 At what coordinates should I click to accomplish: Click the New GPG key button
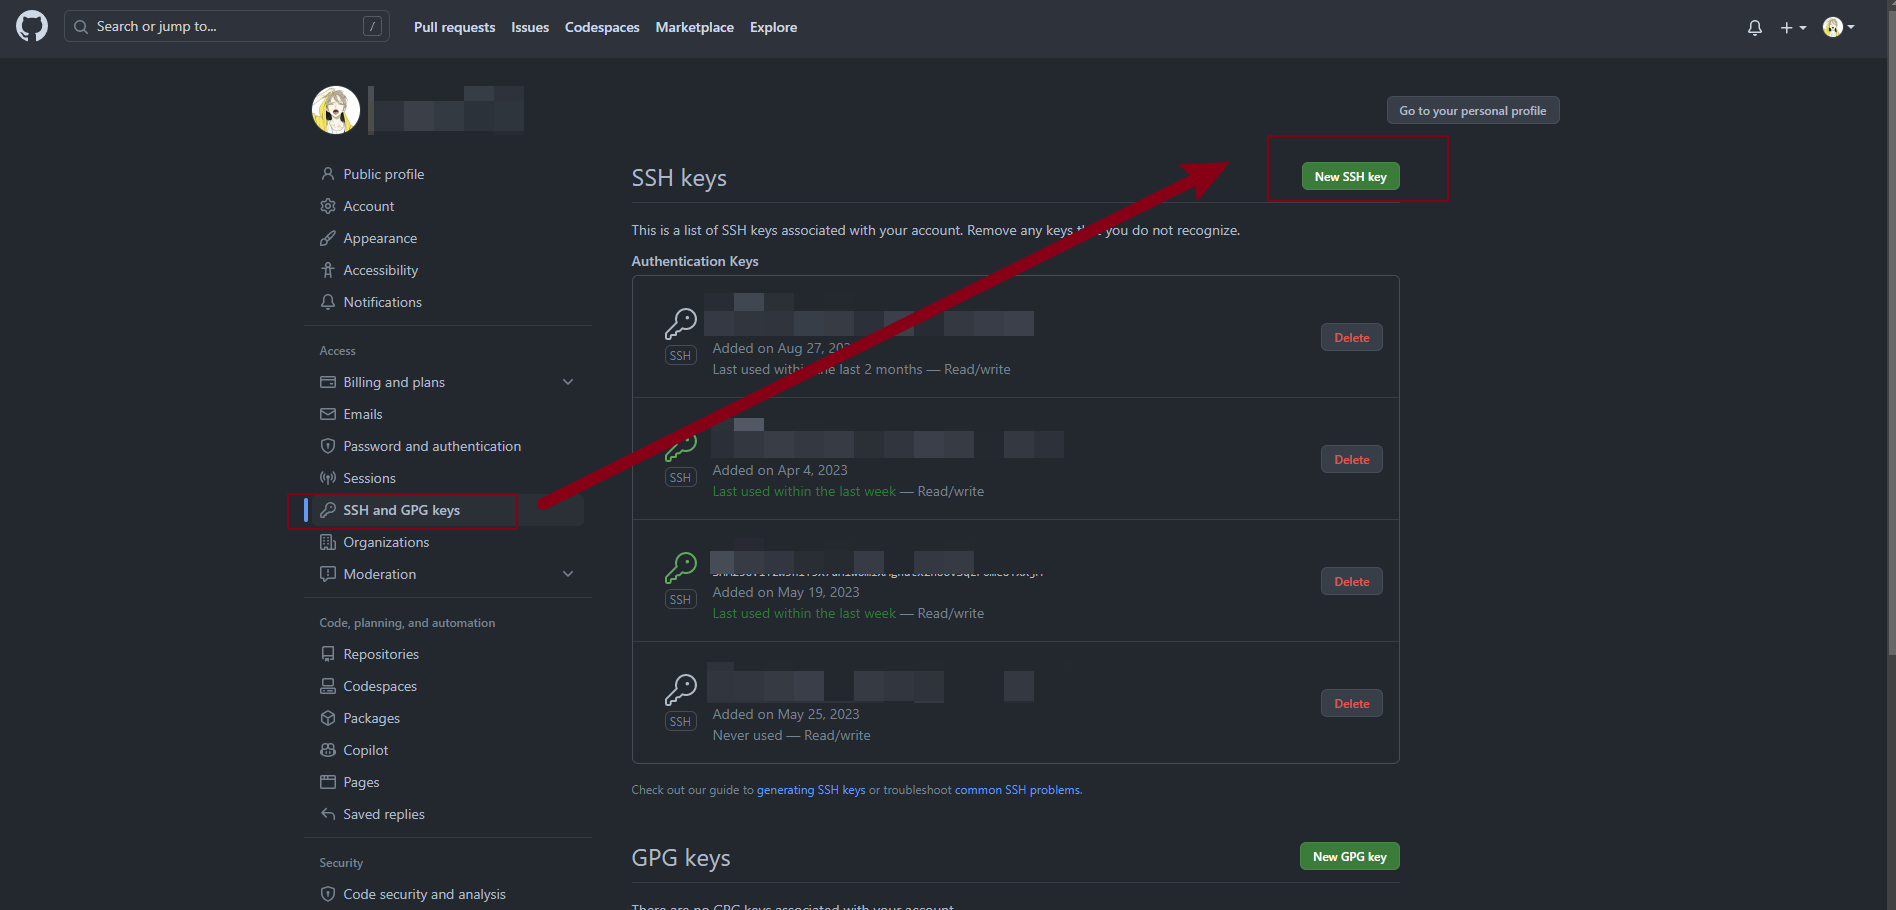[x=1349, y=857]
